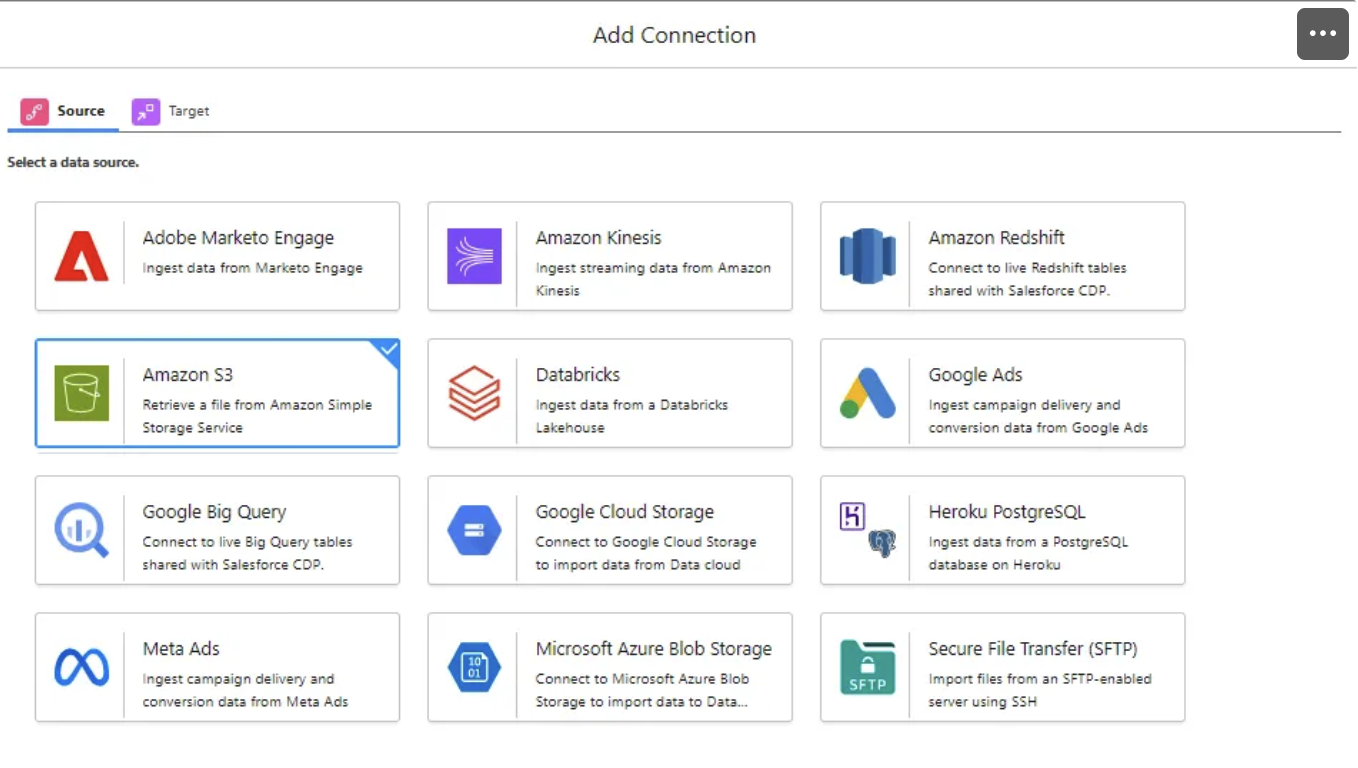Click the Amazon Redshift database icon

point(866,255)
